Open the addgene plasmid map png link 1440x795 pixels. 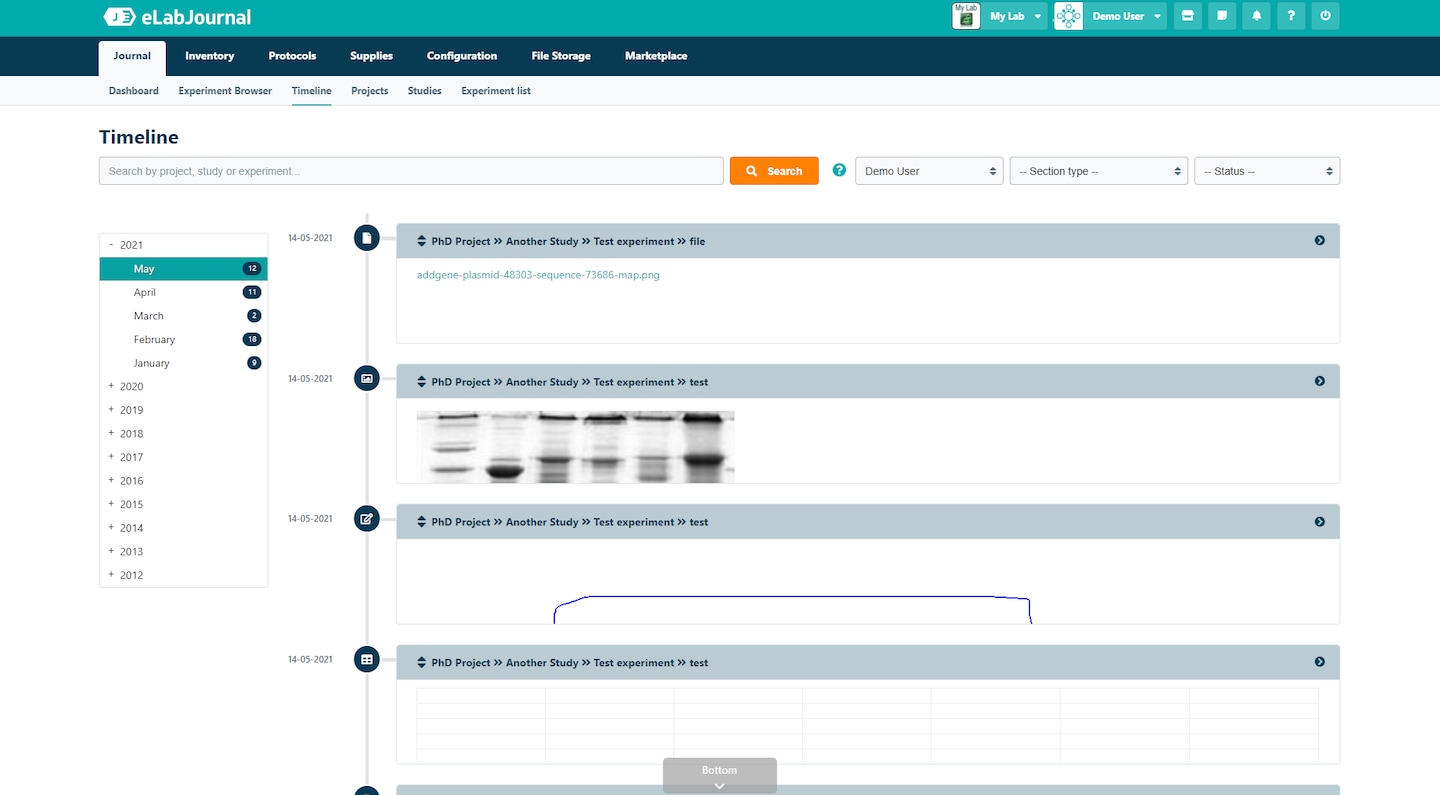tap(538, 275)
